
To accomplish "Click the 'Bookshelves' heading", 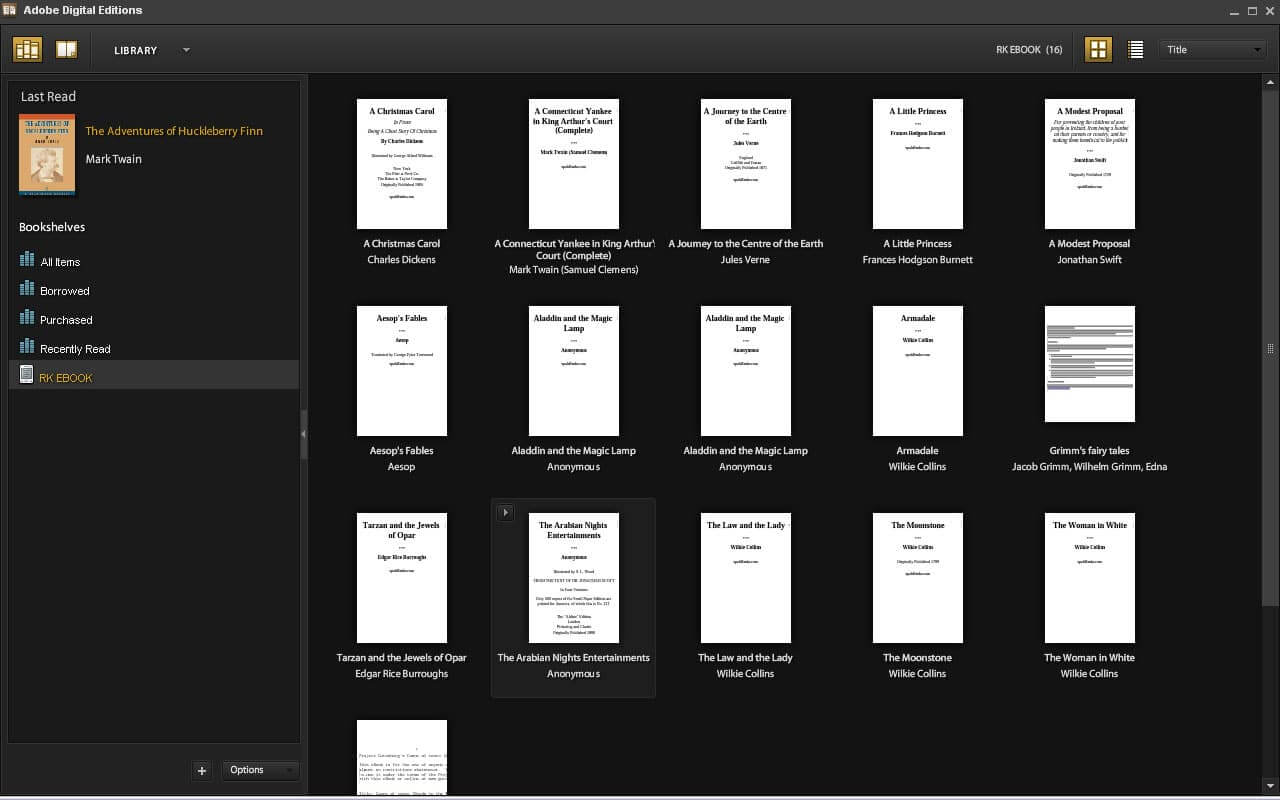I will [52, 227].
